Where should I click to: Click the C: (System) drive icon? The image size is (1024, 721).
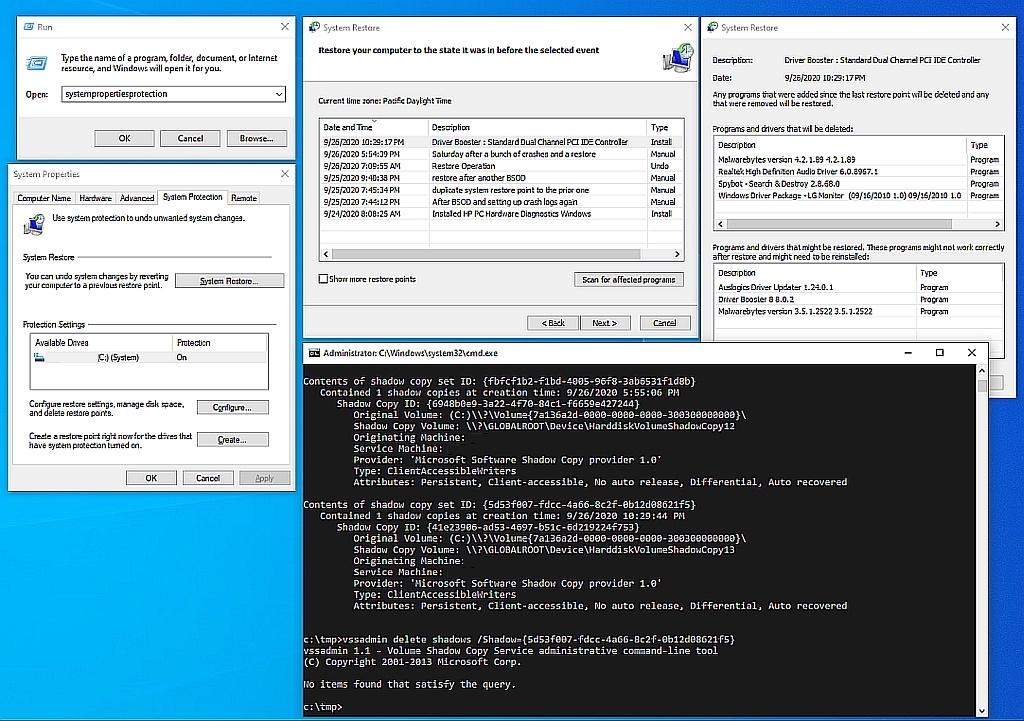click(39, 357)
